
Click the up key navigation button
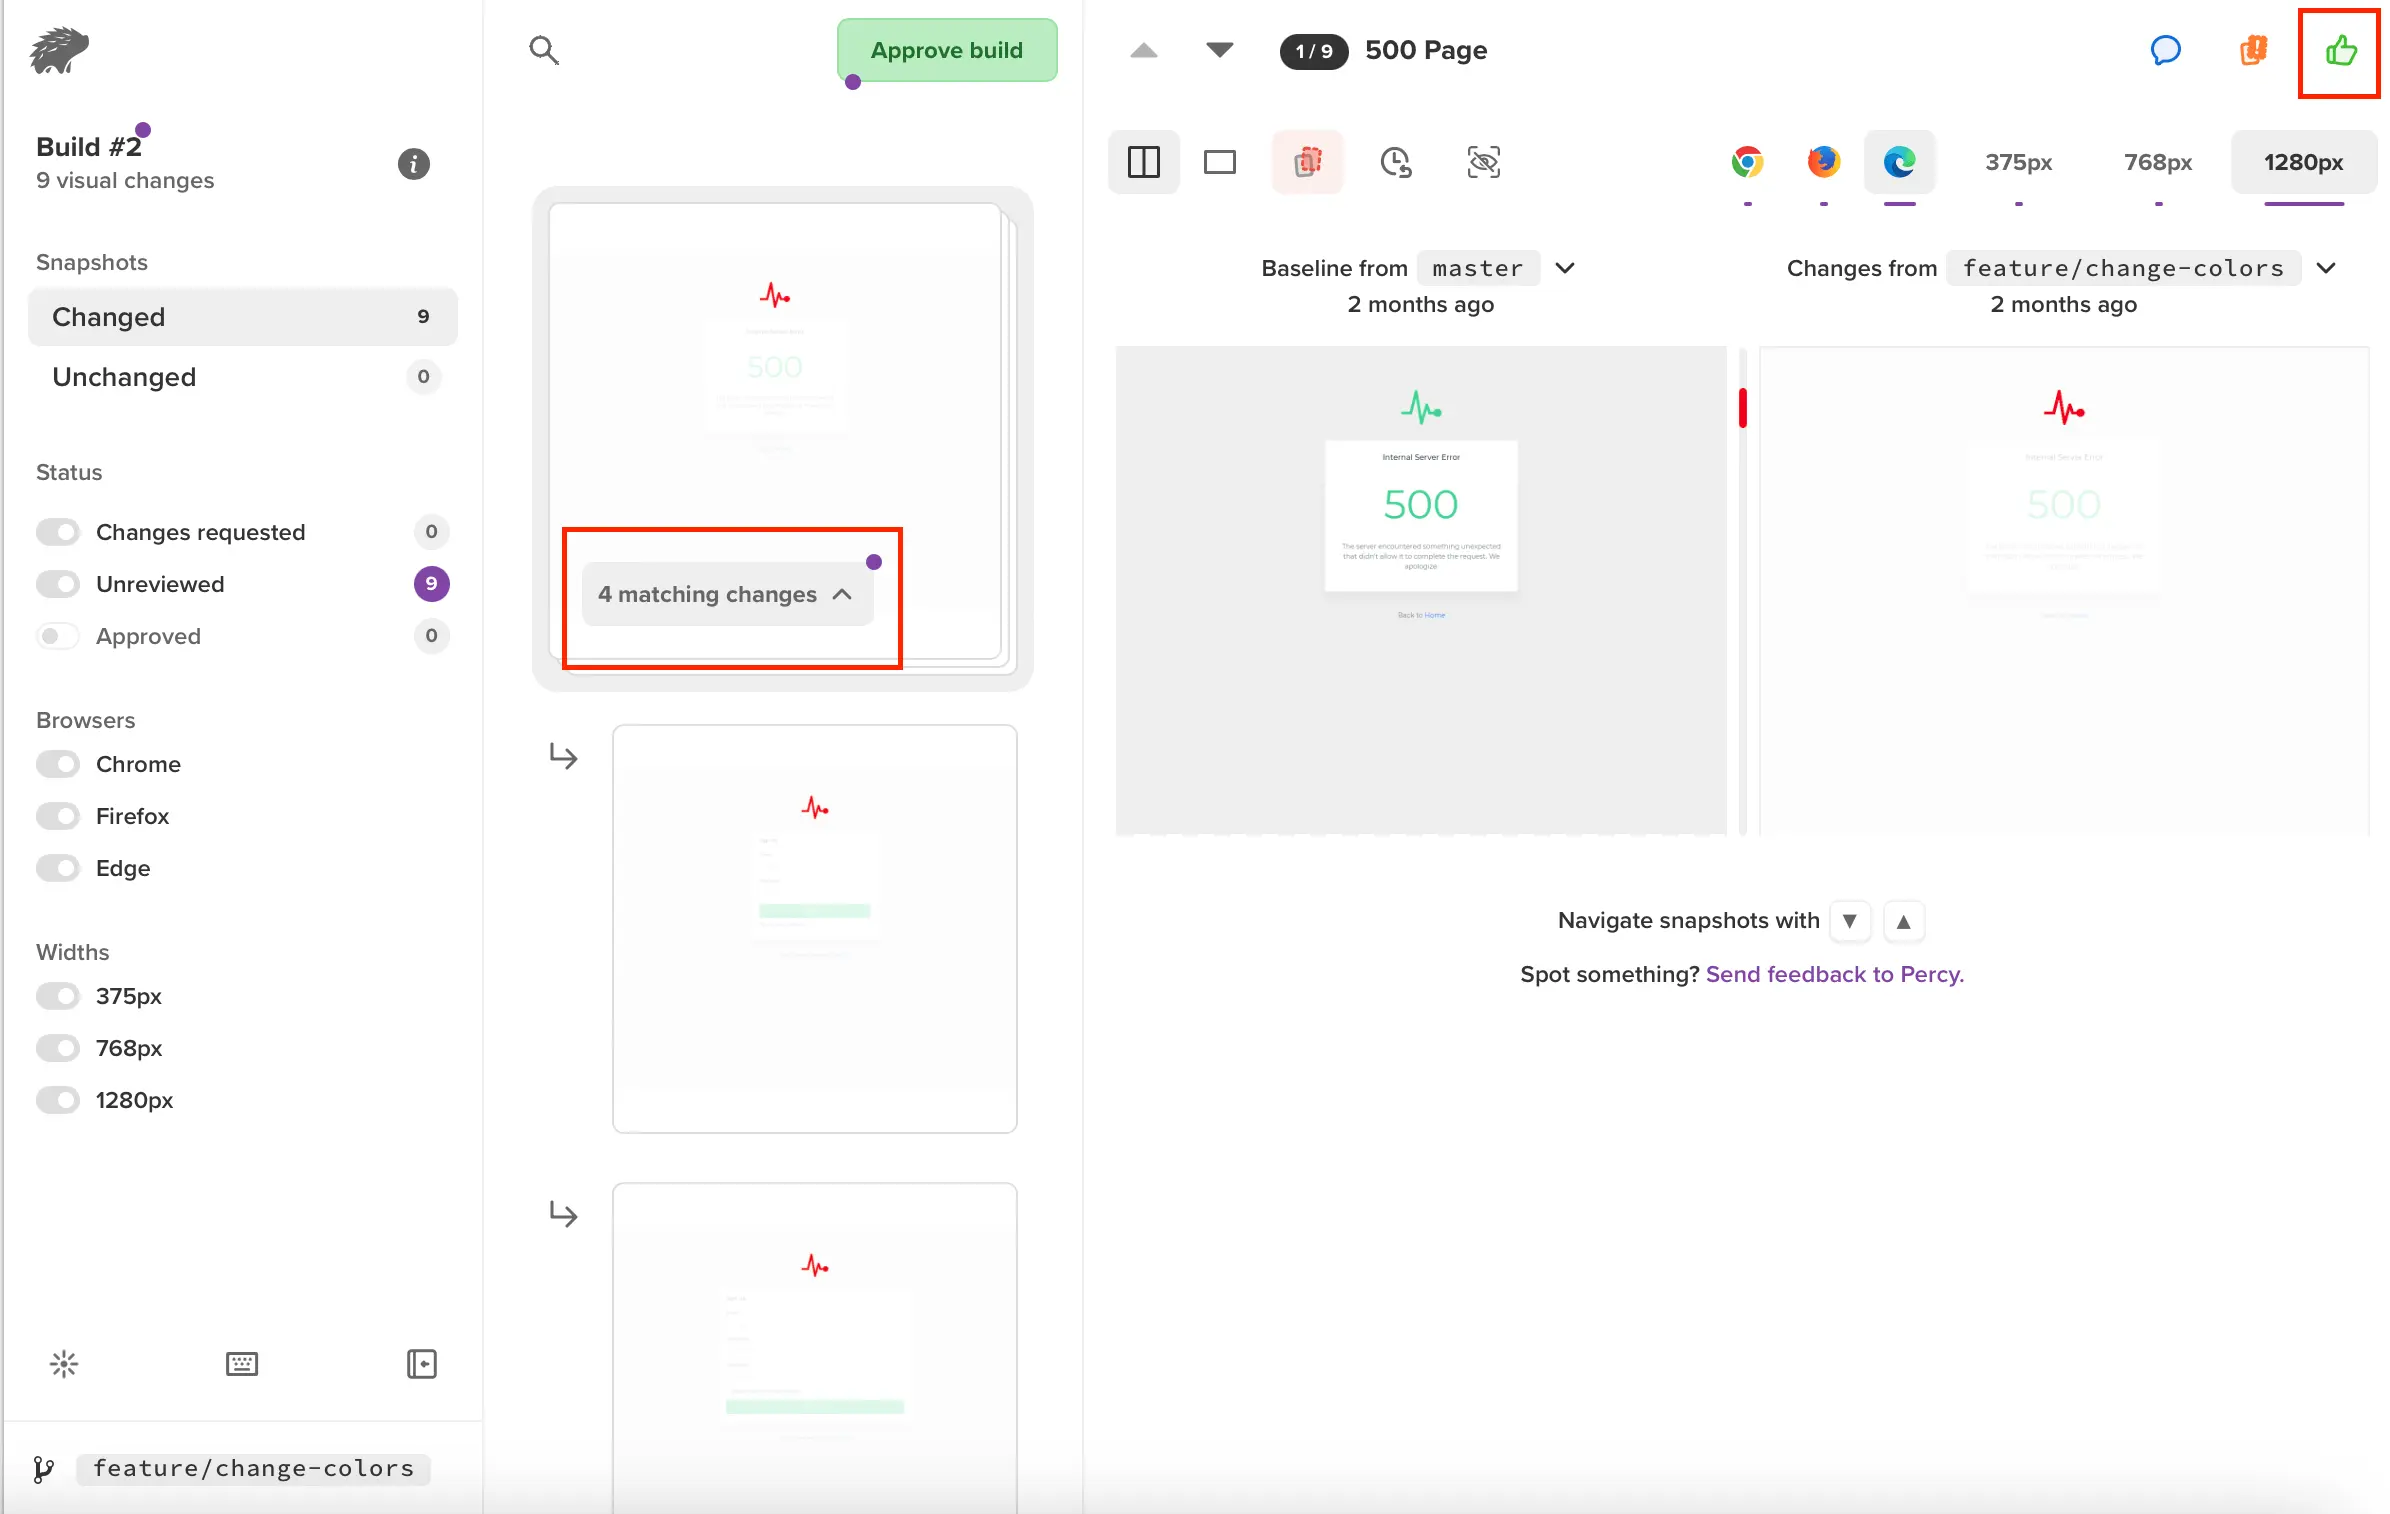(1903, 921)
